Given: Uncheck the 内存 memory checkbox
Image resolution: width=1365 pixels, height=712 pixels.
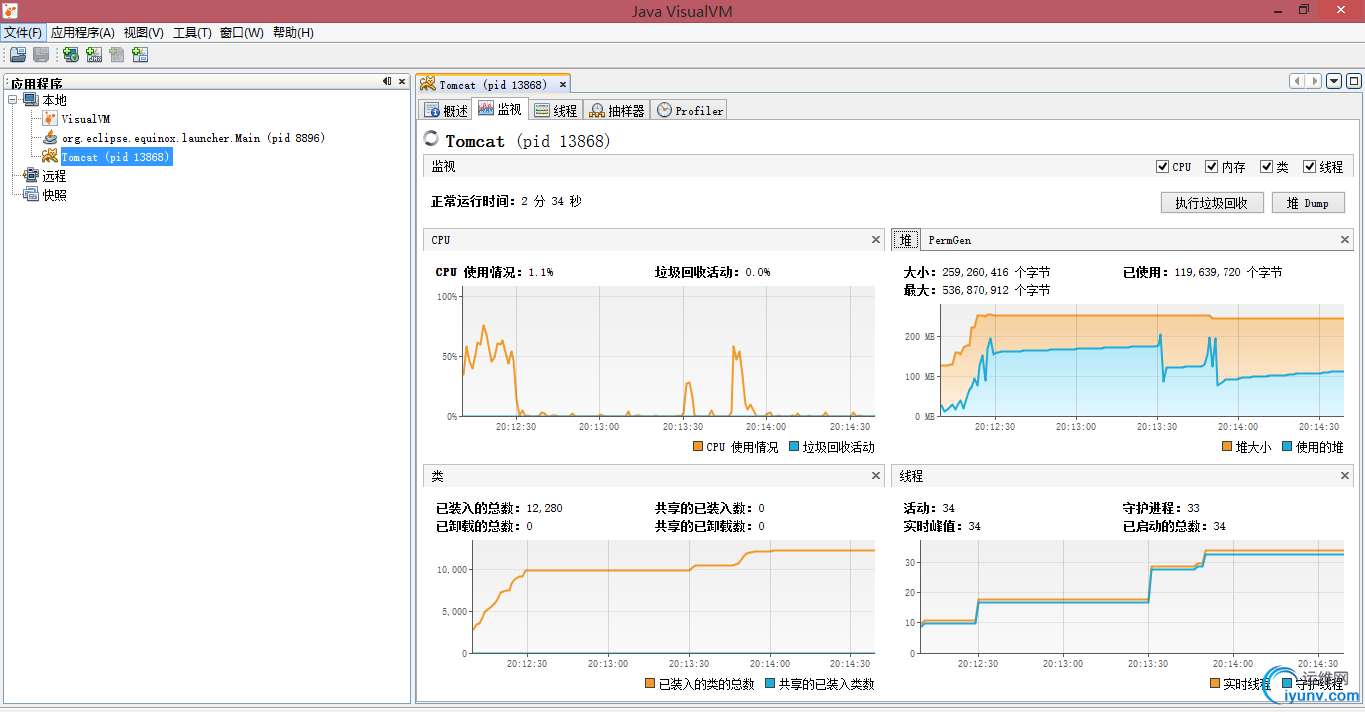Looking at the screenshot, I should [x=1211, y=167].
